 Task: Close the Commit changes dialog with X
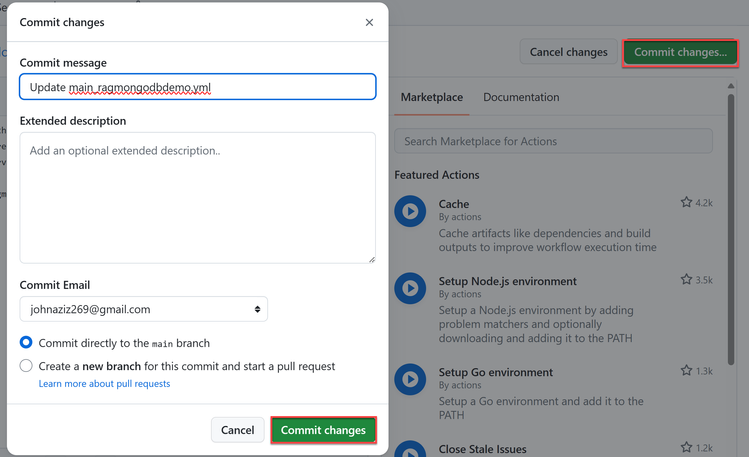(x=369, y=22)
